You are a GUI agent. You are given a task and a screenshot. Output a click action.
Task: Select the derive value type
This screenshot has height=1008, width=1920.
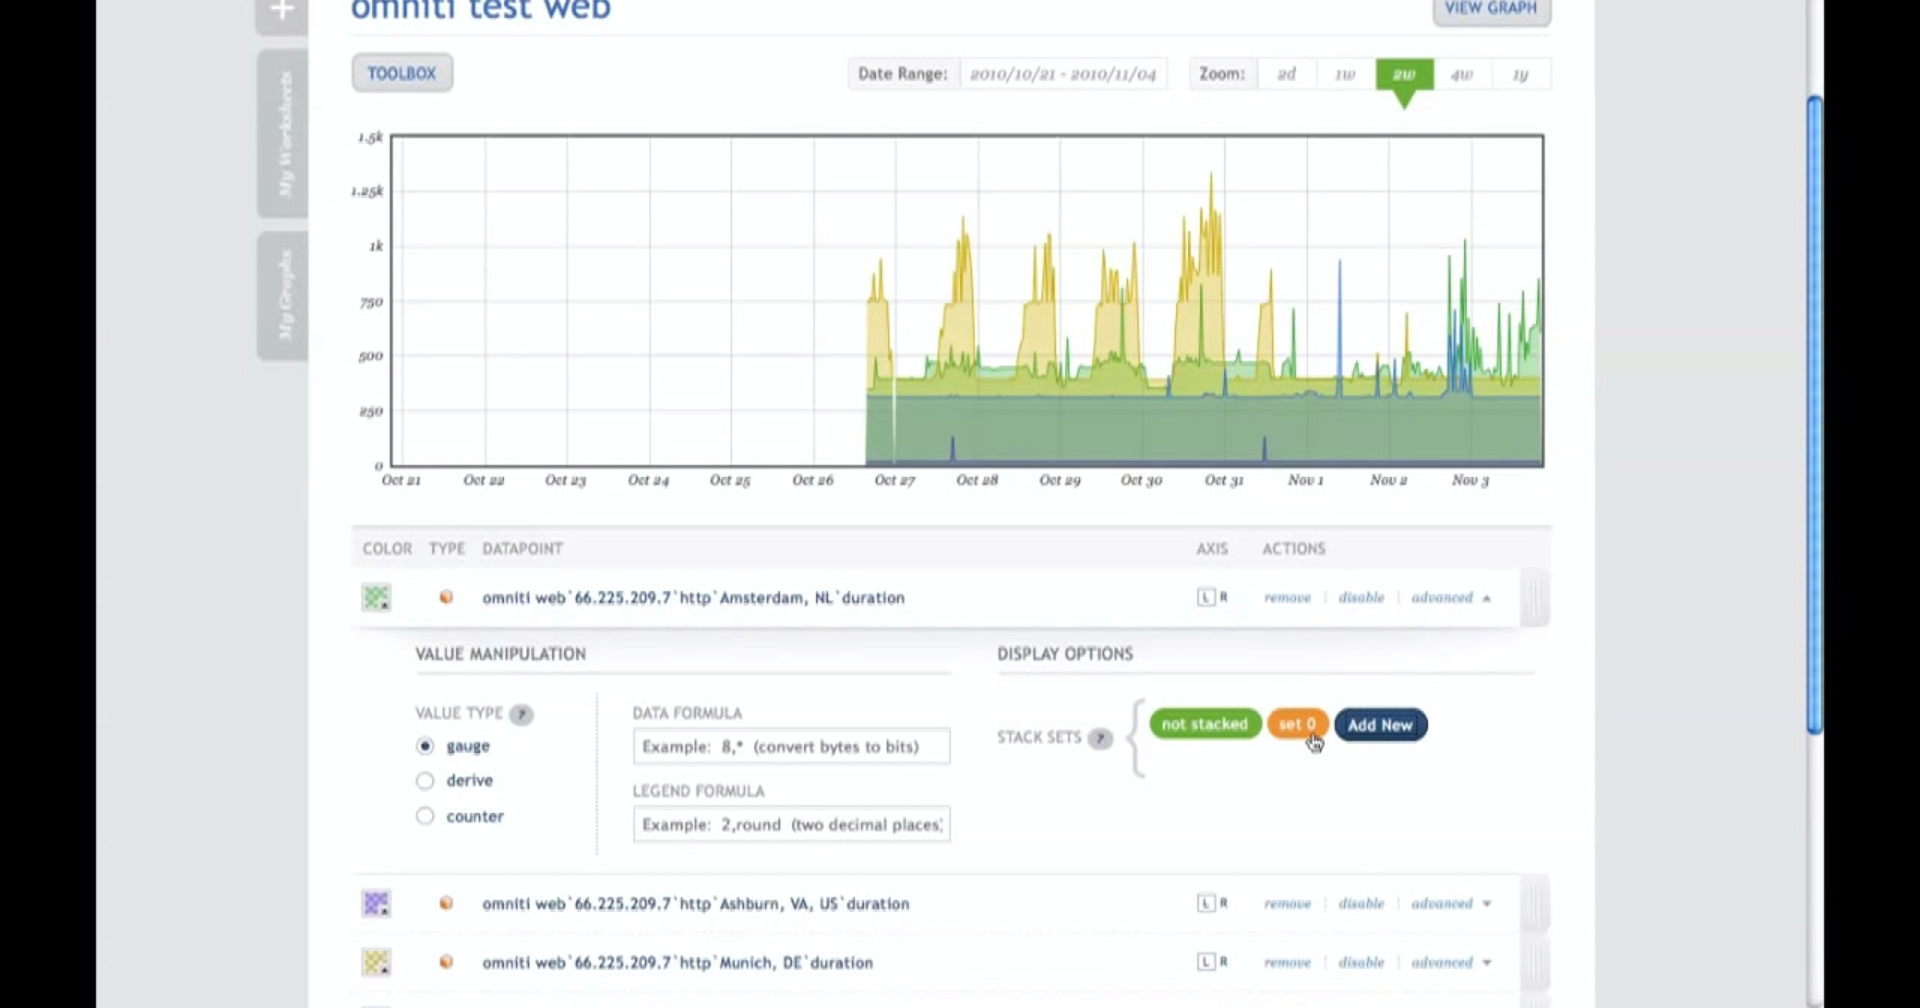pyautogui.click(x=425, y=781)
